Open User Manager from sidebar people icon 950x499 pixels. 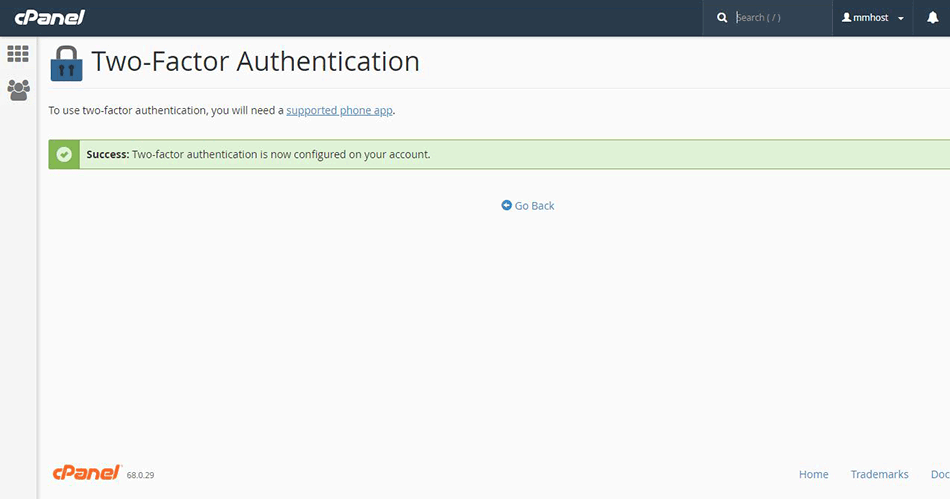tap(18, 90)
